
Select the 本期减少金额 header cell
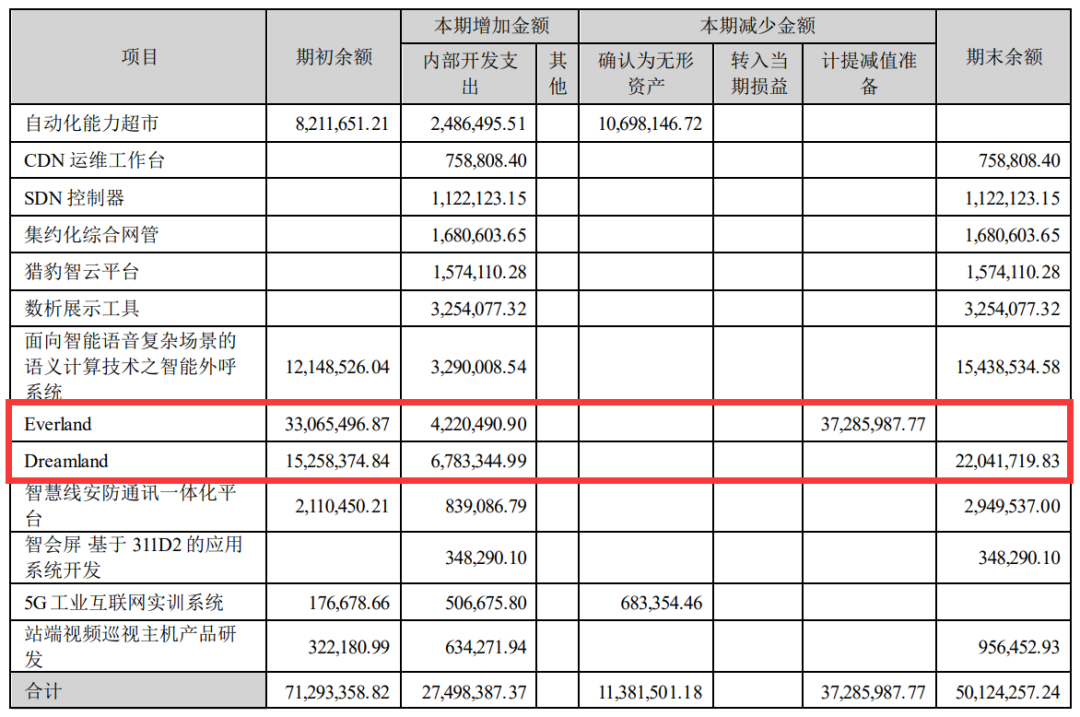coord(757,25)
